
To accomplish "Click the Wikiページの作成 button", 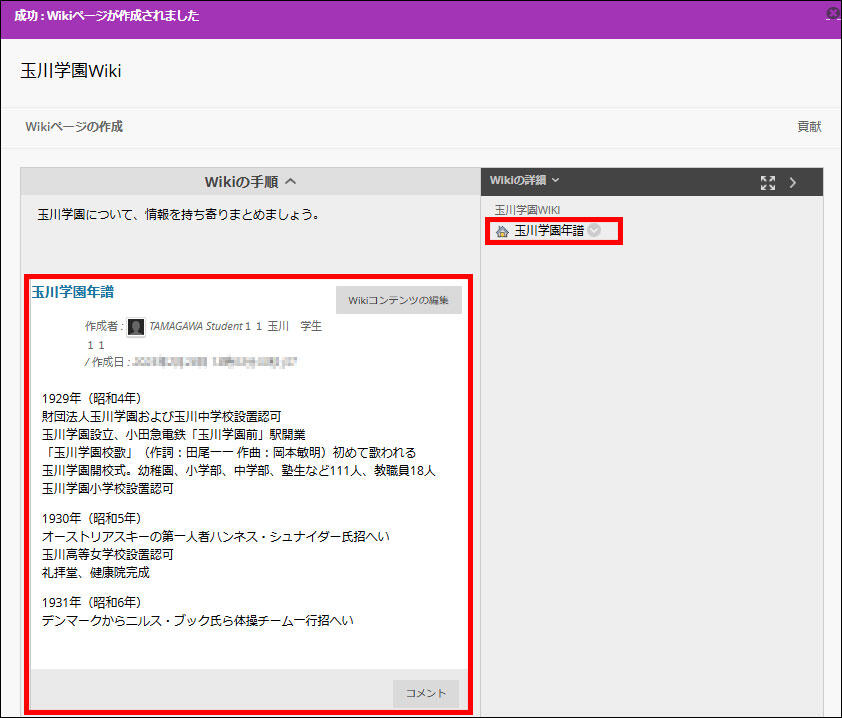I will click(74, 127).
